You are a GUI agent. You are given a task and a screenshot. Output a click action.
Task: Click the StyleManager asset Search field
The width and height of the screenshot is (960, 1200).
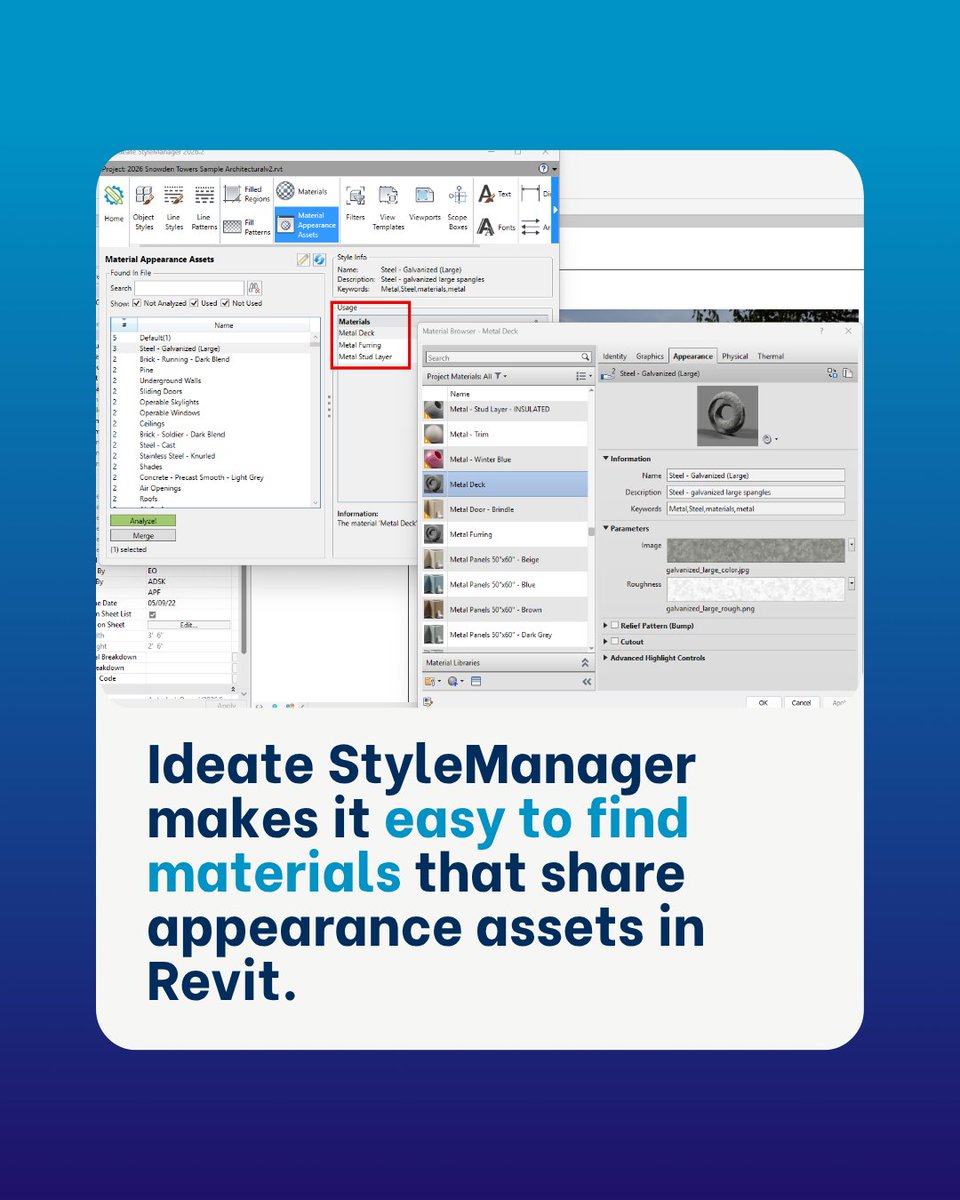[189, 288]
